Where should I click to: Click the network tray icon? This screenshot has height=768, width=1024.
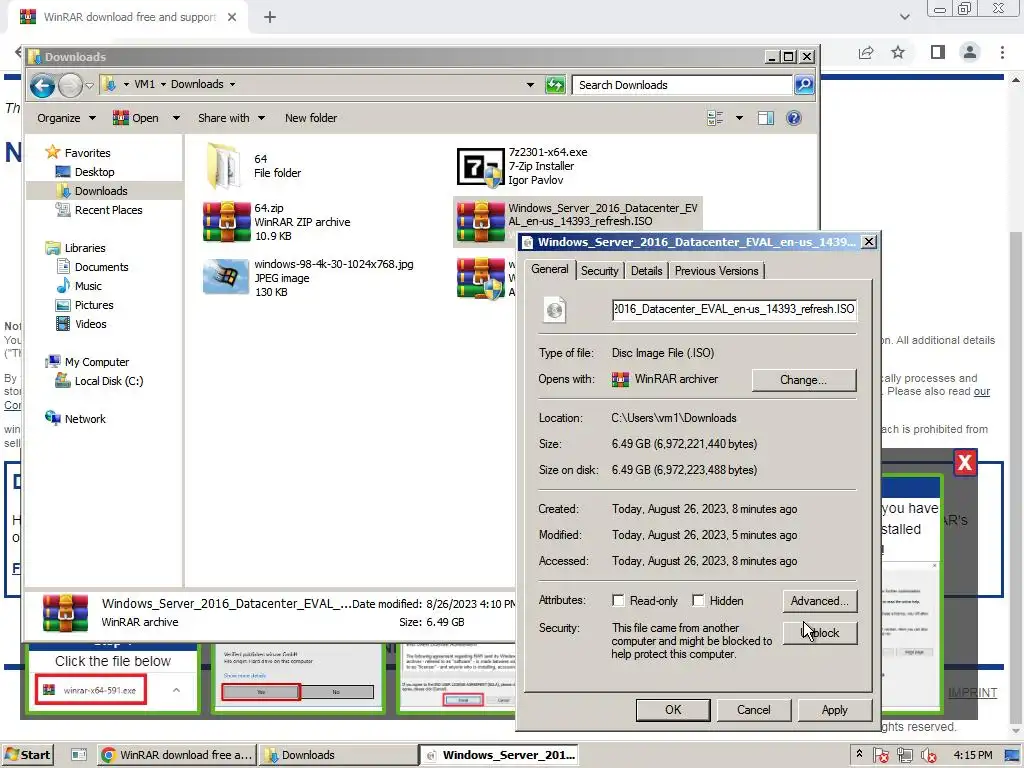tap(904, 755)
